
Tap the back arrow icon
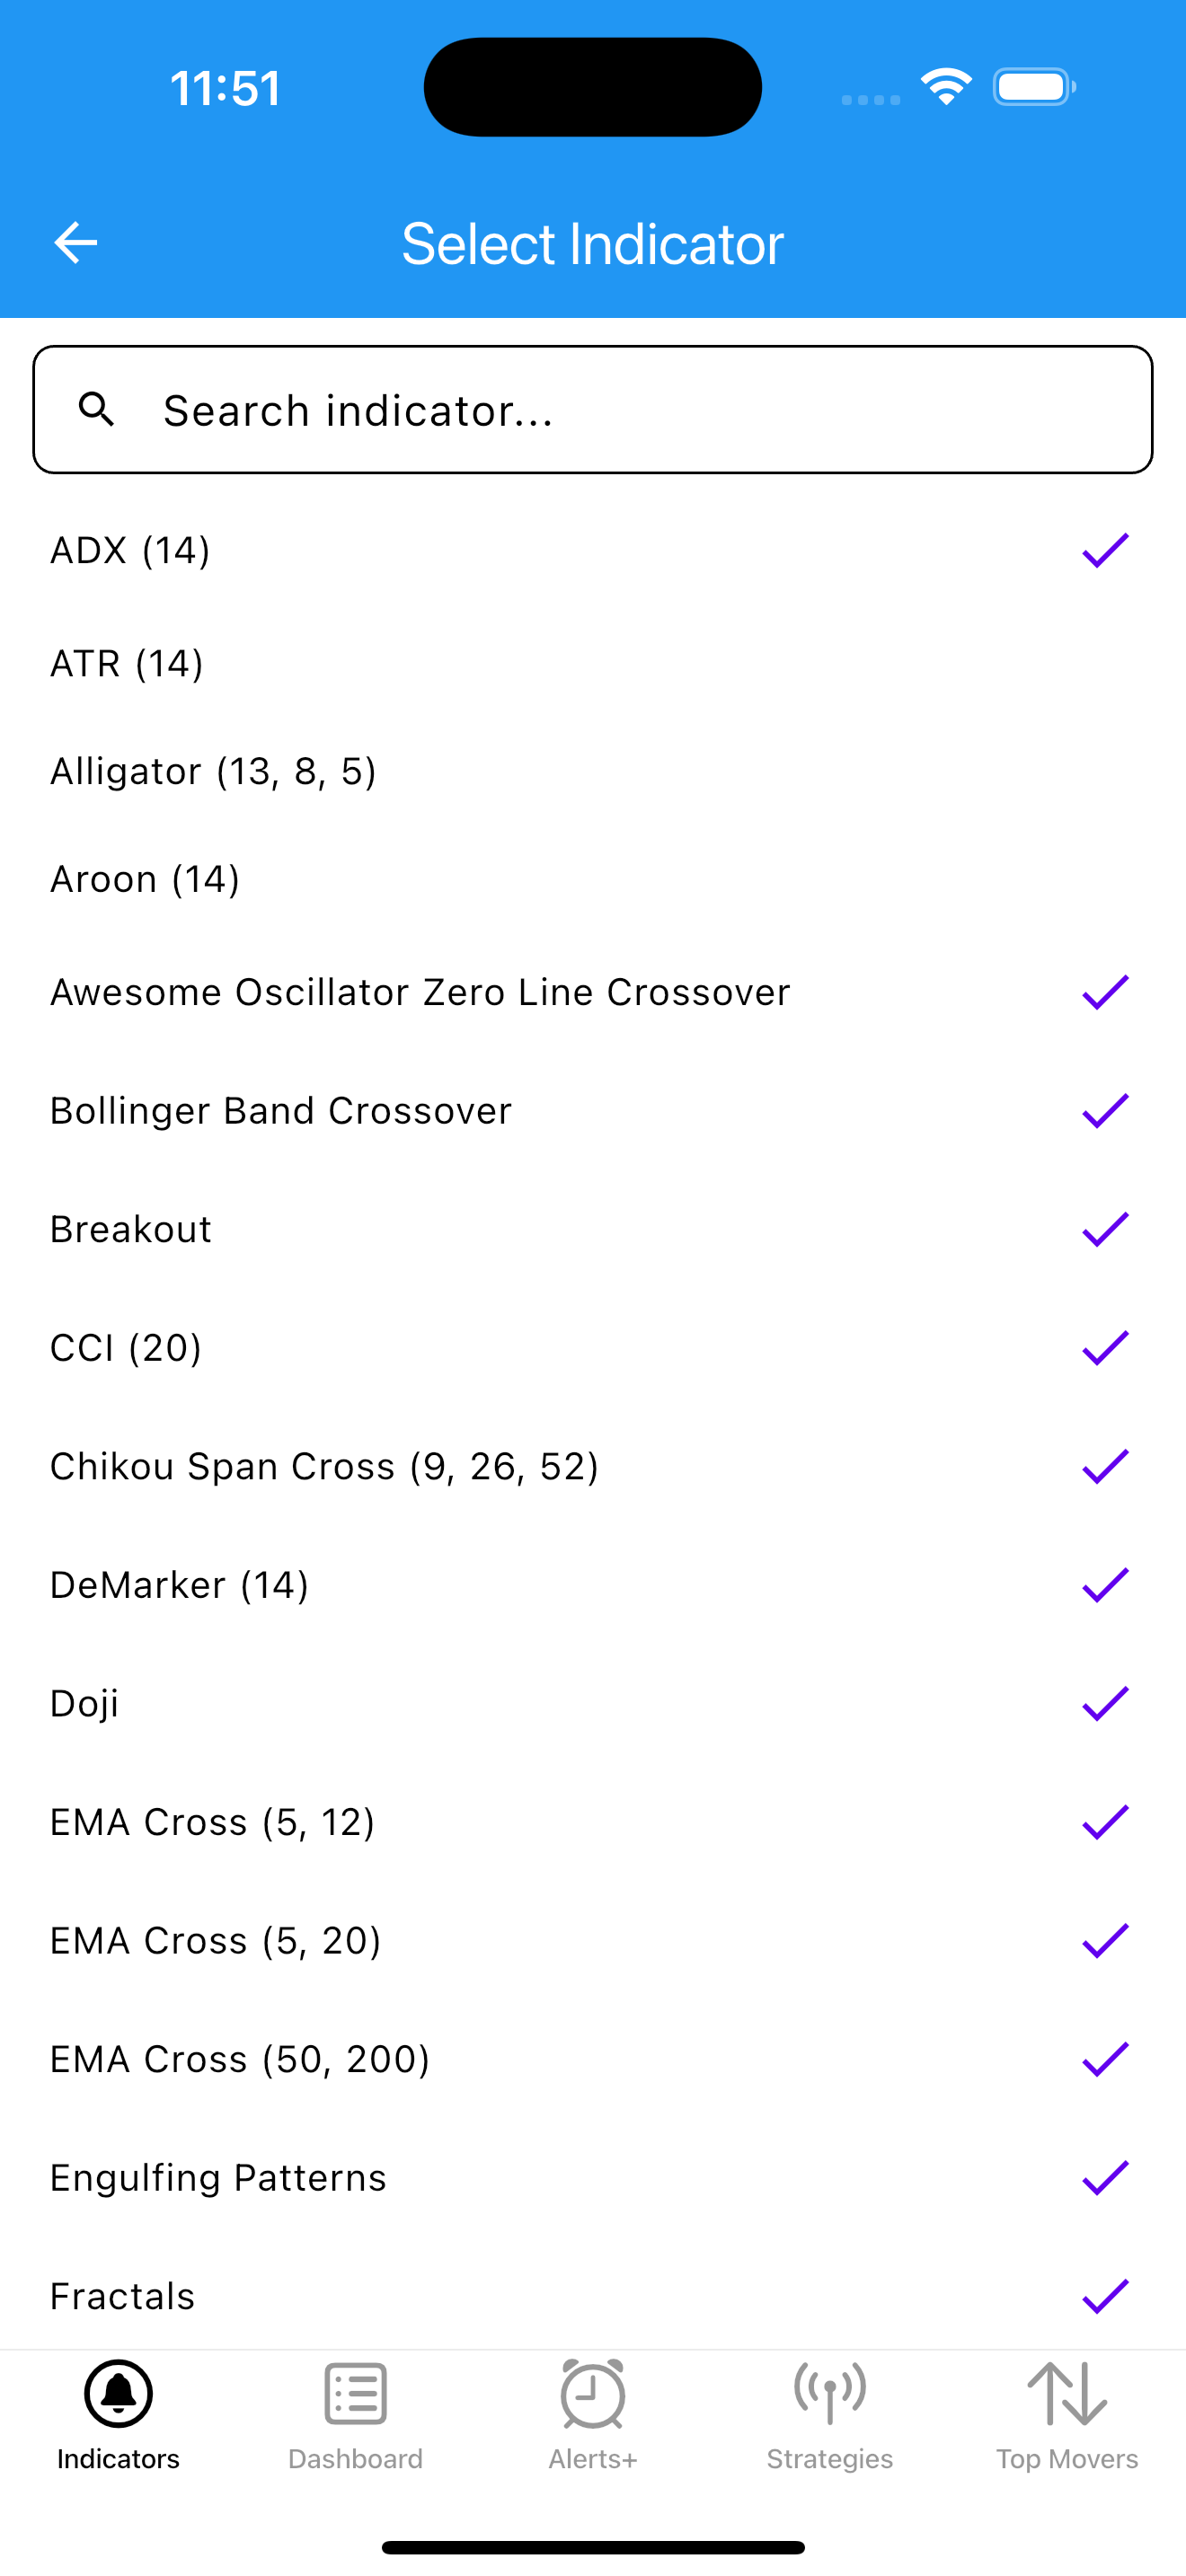[x=75, y=243]
